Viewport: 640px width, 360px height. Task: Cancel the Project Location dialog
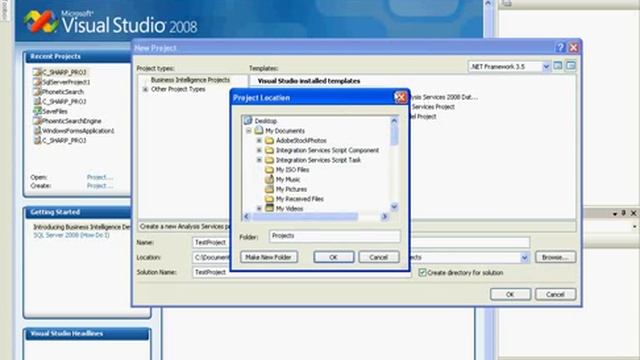click(378, 257)
